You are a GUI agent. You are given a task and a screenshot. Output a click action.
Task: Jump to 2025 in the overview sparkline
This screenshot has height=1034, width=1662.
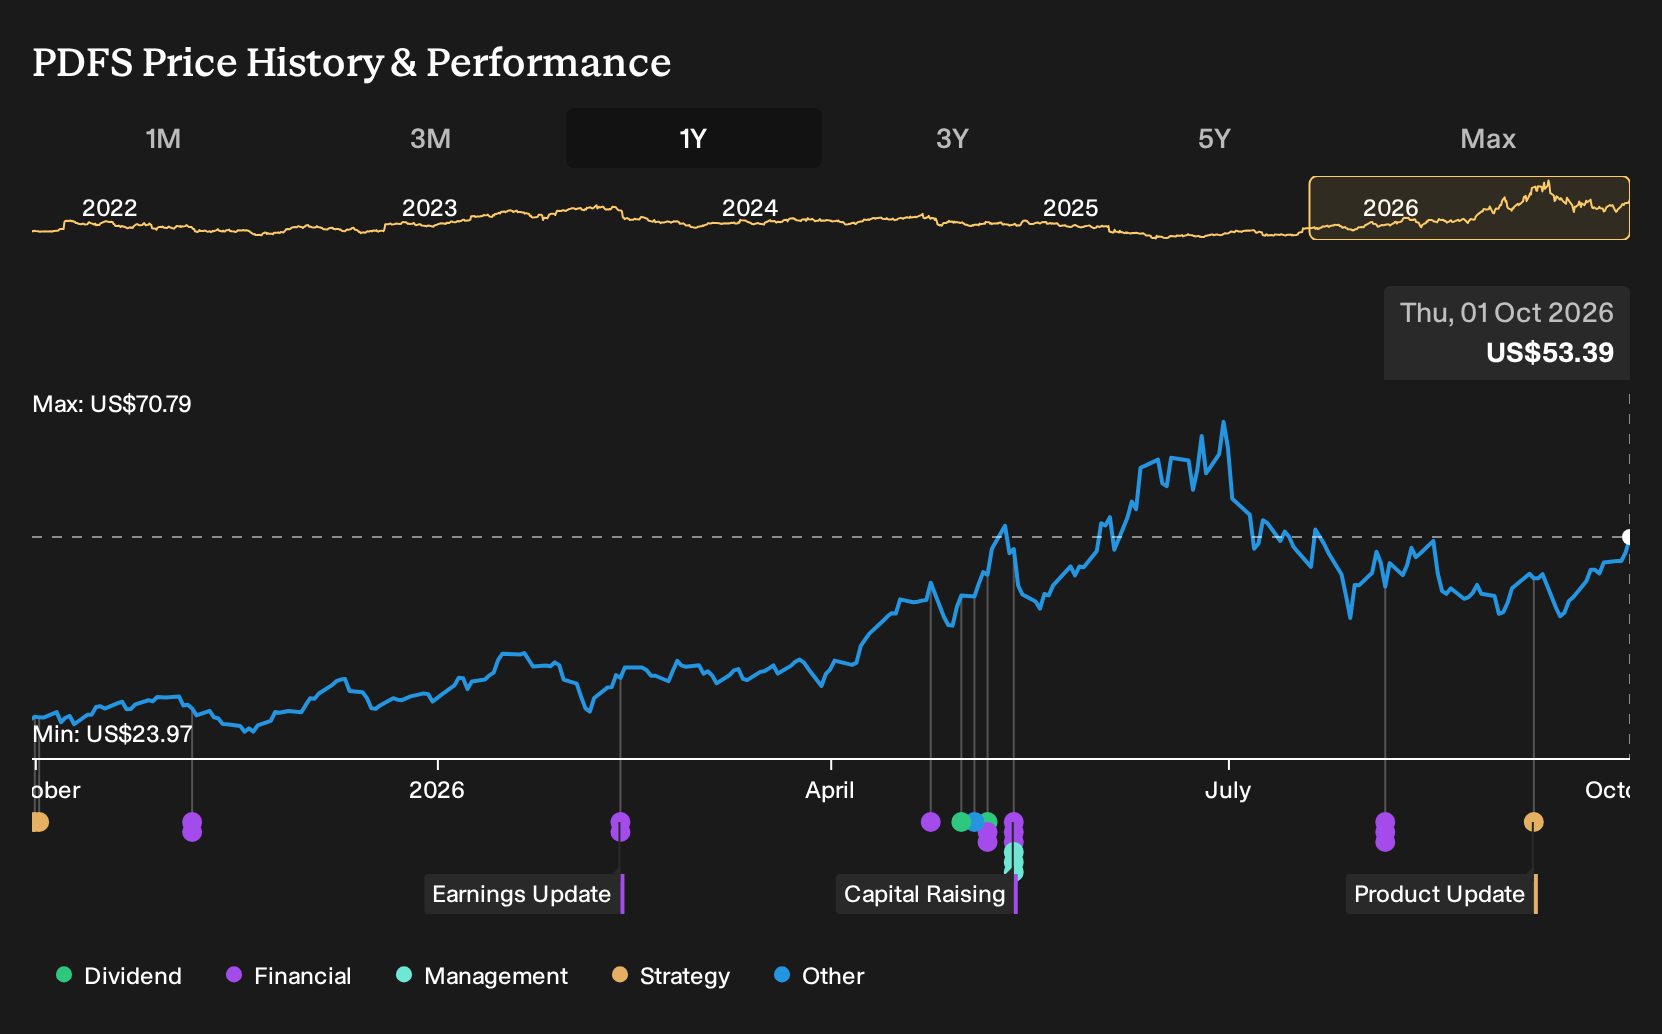1070,208
